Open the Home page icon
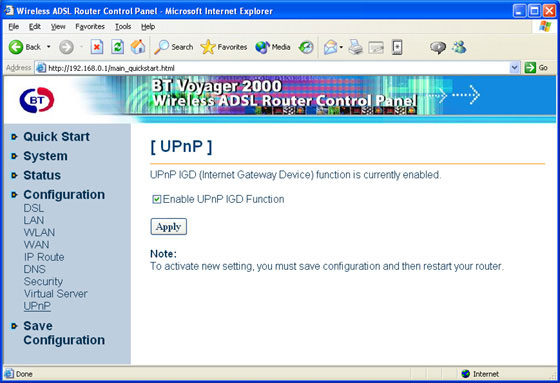This screenshot has width=560, height=383. point(138,47)
